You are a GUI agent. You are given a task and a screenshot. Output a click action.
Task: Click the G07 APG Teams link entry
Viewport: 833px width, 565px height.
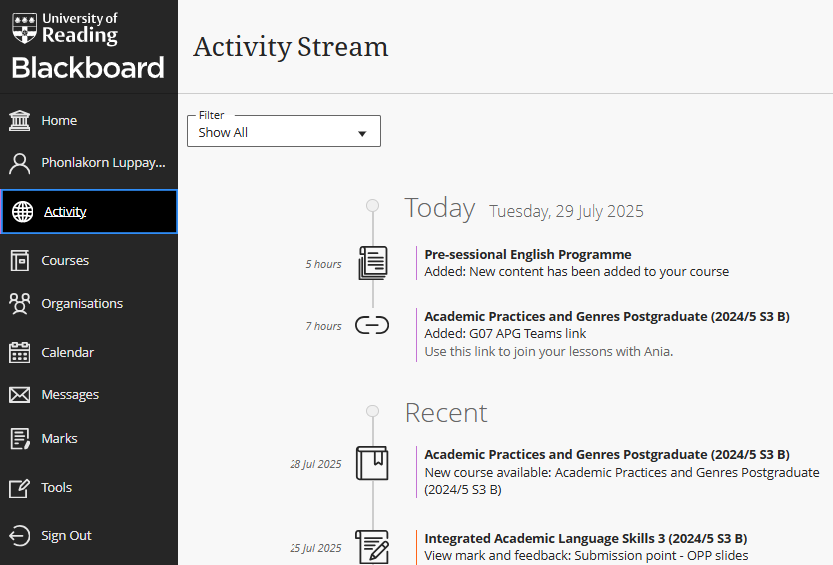pos(505,333)
